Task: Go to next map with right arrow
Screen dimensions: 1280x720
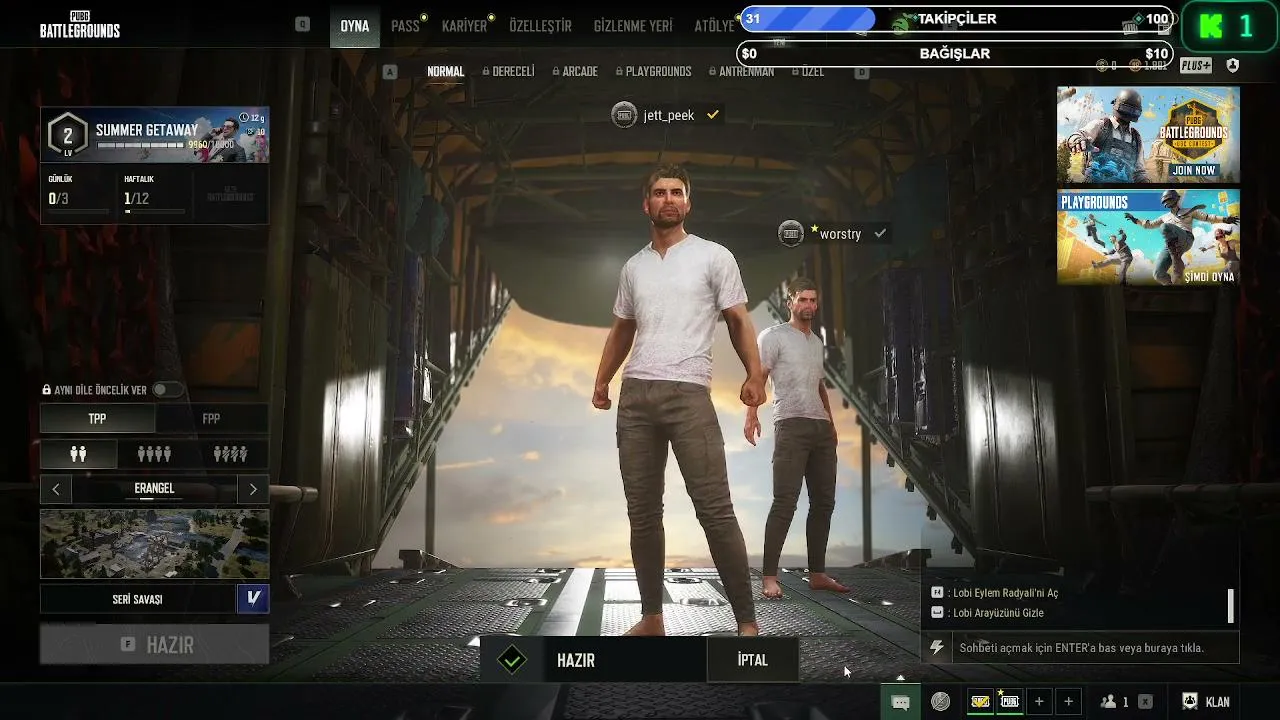Action: (253, 489)
